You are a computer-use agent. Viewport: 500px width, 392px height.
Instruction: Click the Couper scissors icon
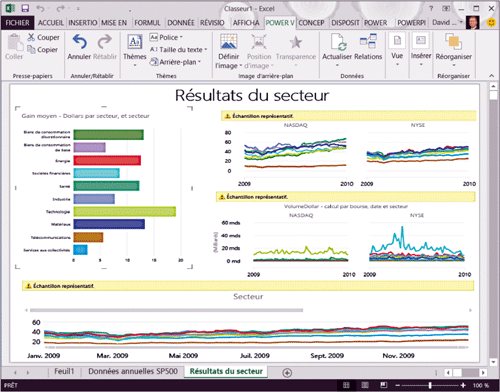(x=31, y=37)
